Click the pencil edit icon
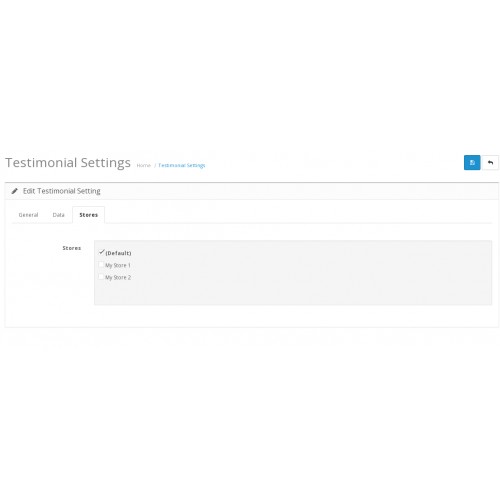Viewport: 500px width, 500px height. tap(14, 191)
